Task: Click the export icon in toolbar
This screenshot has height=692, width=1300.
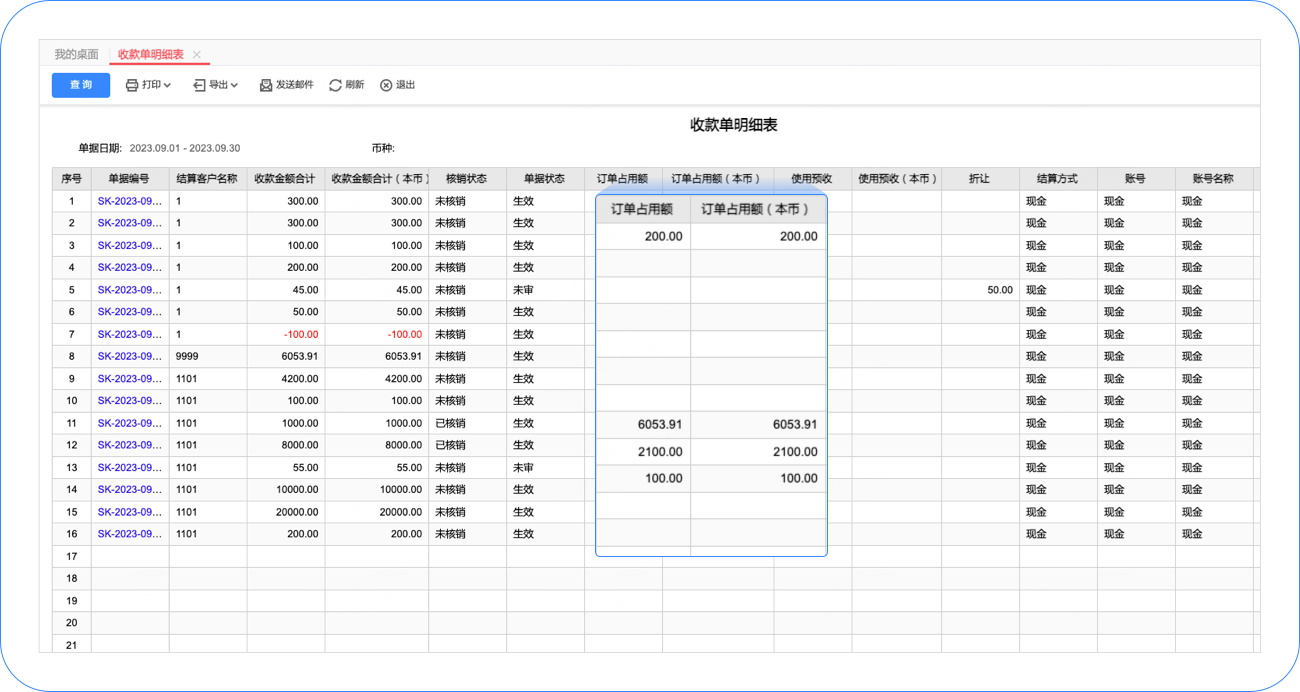Action: pyautogui.click(x=199, y=85)
